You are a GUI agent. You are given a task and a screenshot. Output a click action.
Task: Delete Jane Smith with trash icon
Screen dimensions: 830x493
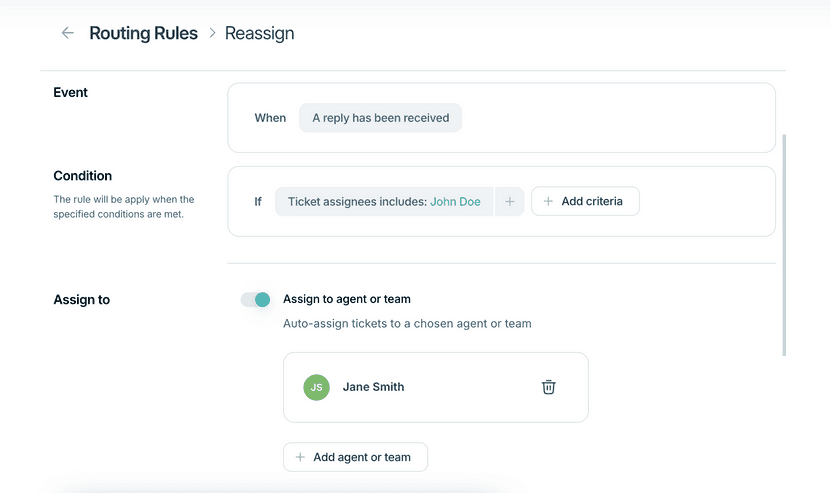click(548, 387)
